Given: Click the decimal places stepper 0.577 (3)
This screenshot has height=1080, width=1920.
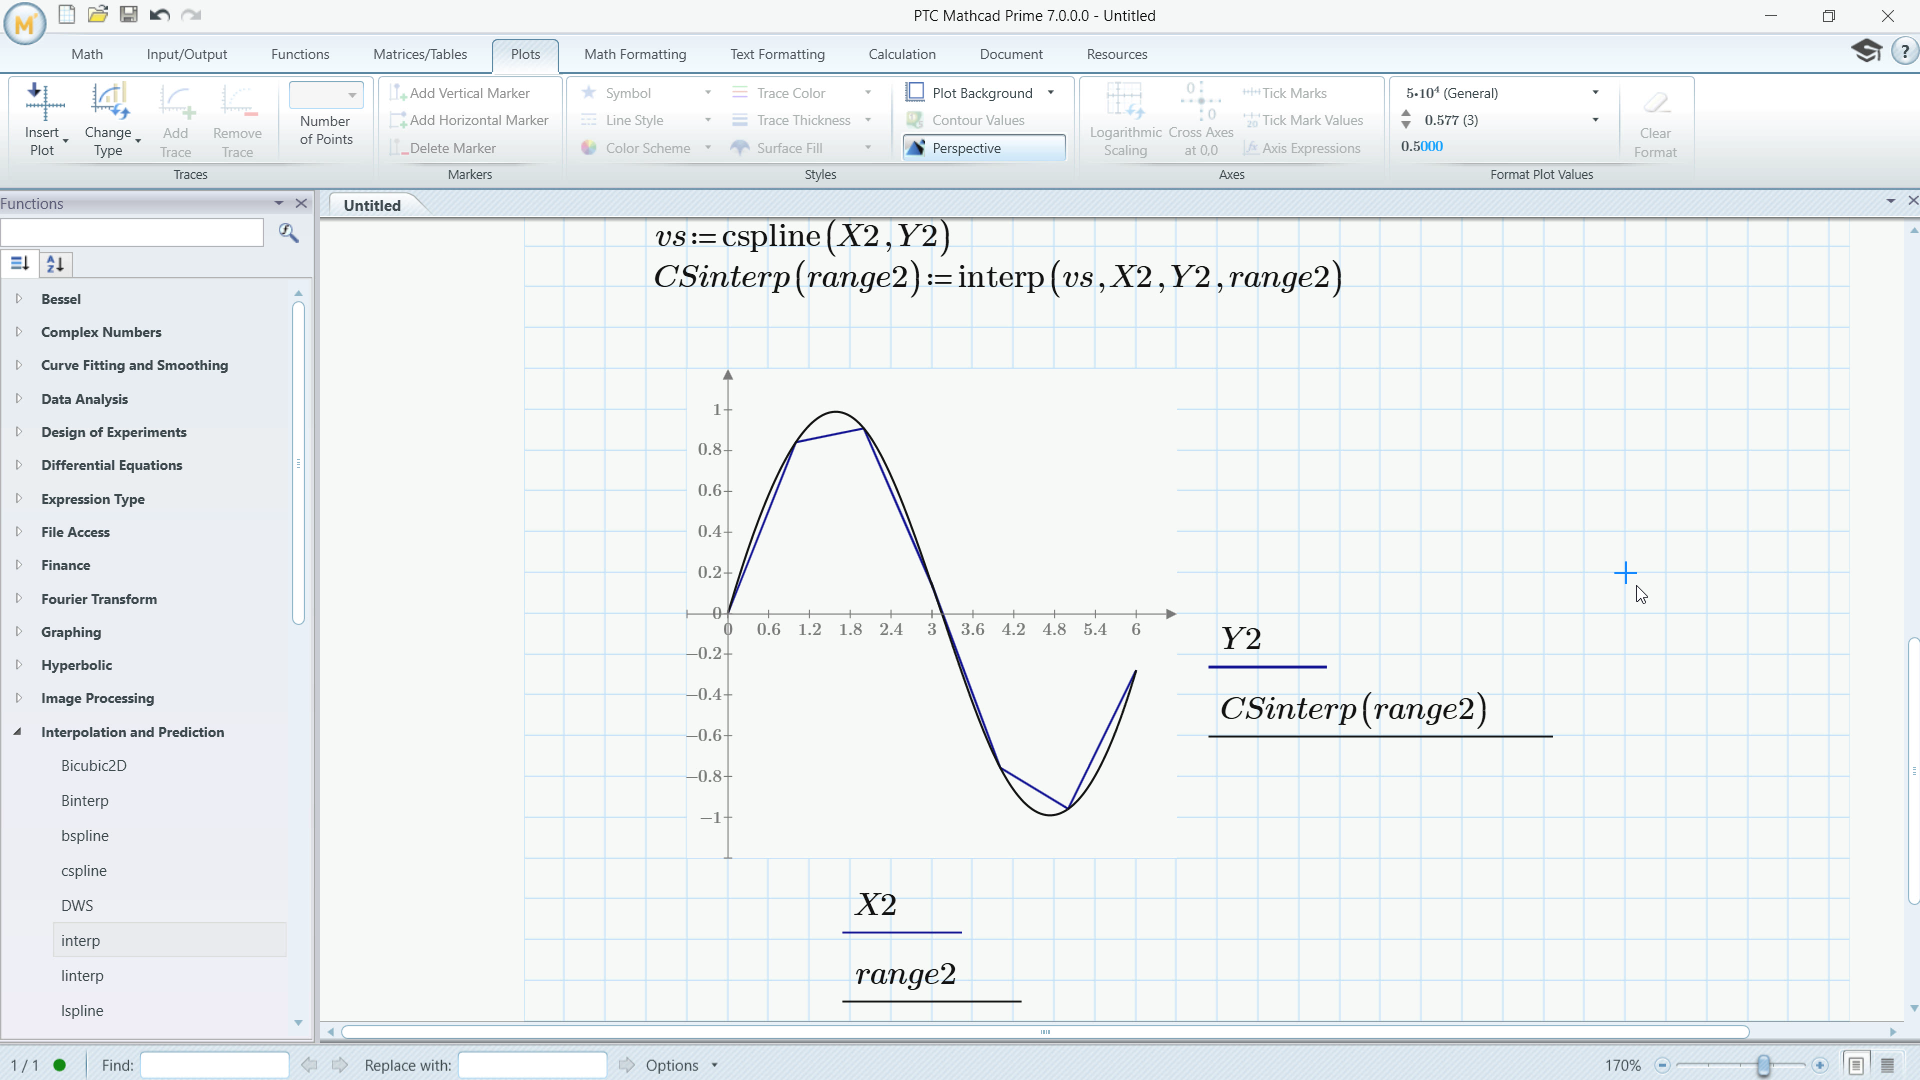Looking at the screenshot, I should [x=1406, y=120].
